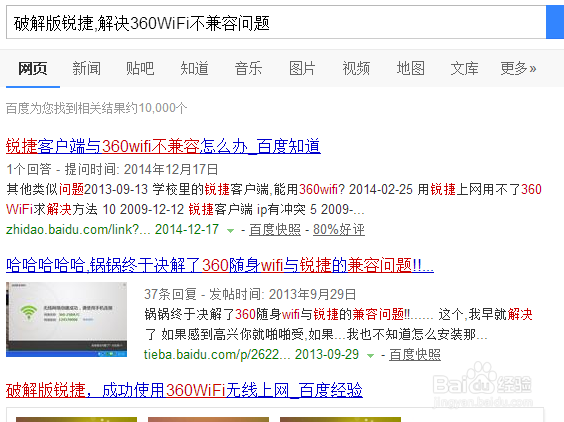
Task: Click the search box with 破解版锐捷 query
Action: pos(276,22)
